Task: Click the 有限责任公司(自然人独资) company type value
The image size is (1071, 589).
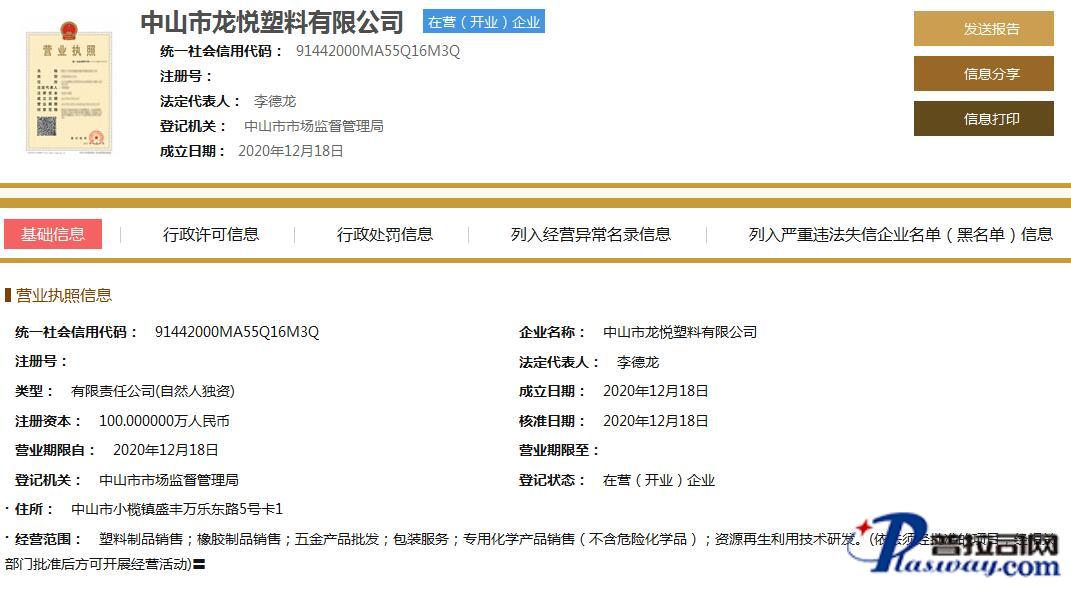Action: click(153, 391)
